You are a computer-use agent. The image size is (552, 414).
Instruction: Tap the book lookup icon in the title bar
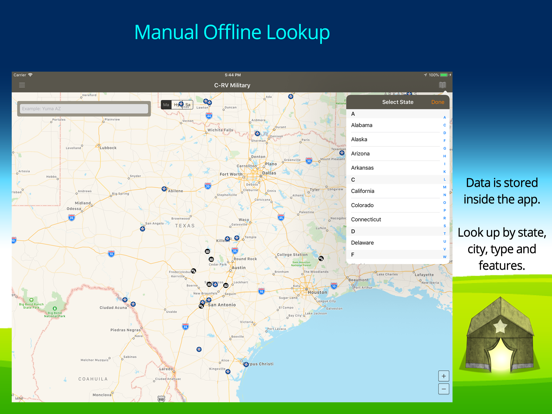coord(443,85)
